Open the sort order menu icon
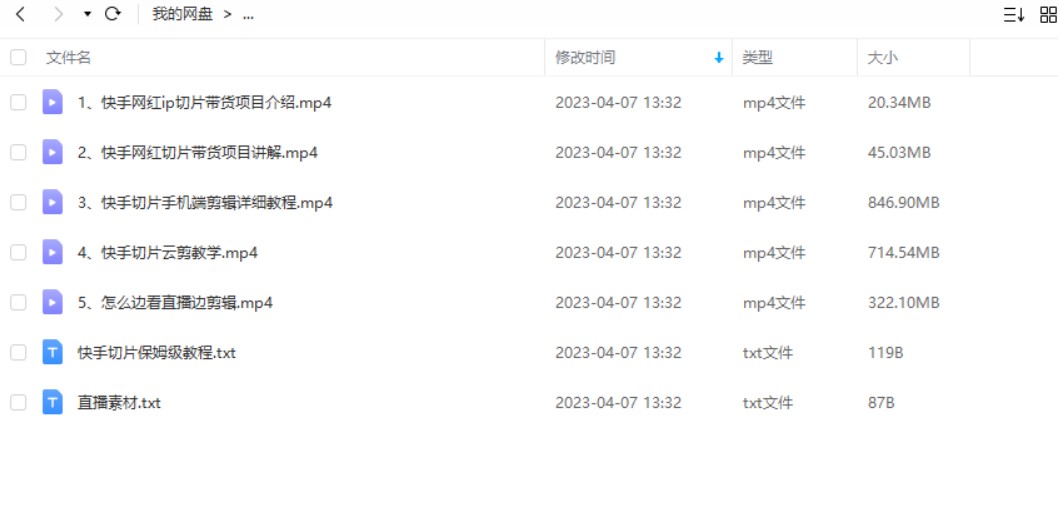The width and height of the screenshot is (1058, 509). (x=1013, y=14)
